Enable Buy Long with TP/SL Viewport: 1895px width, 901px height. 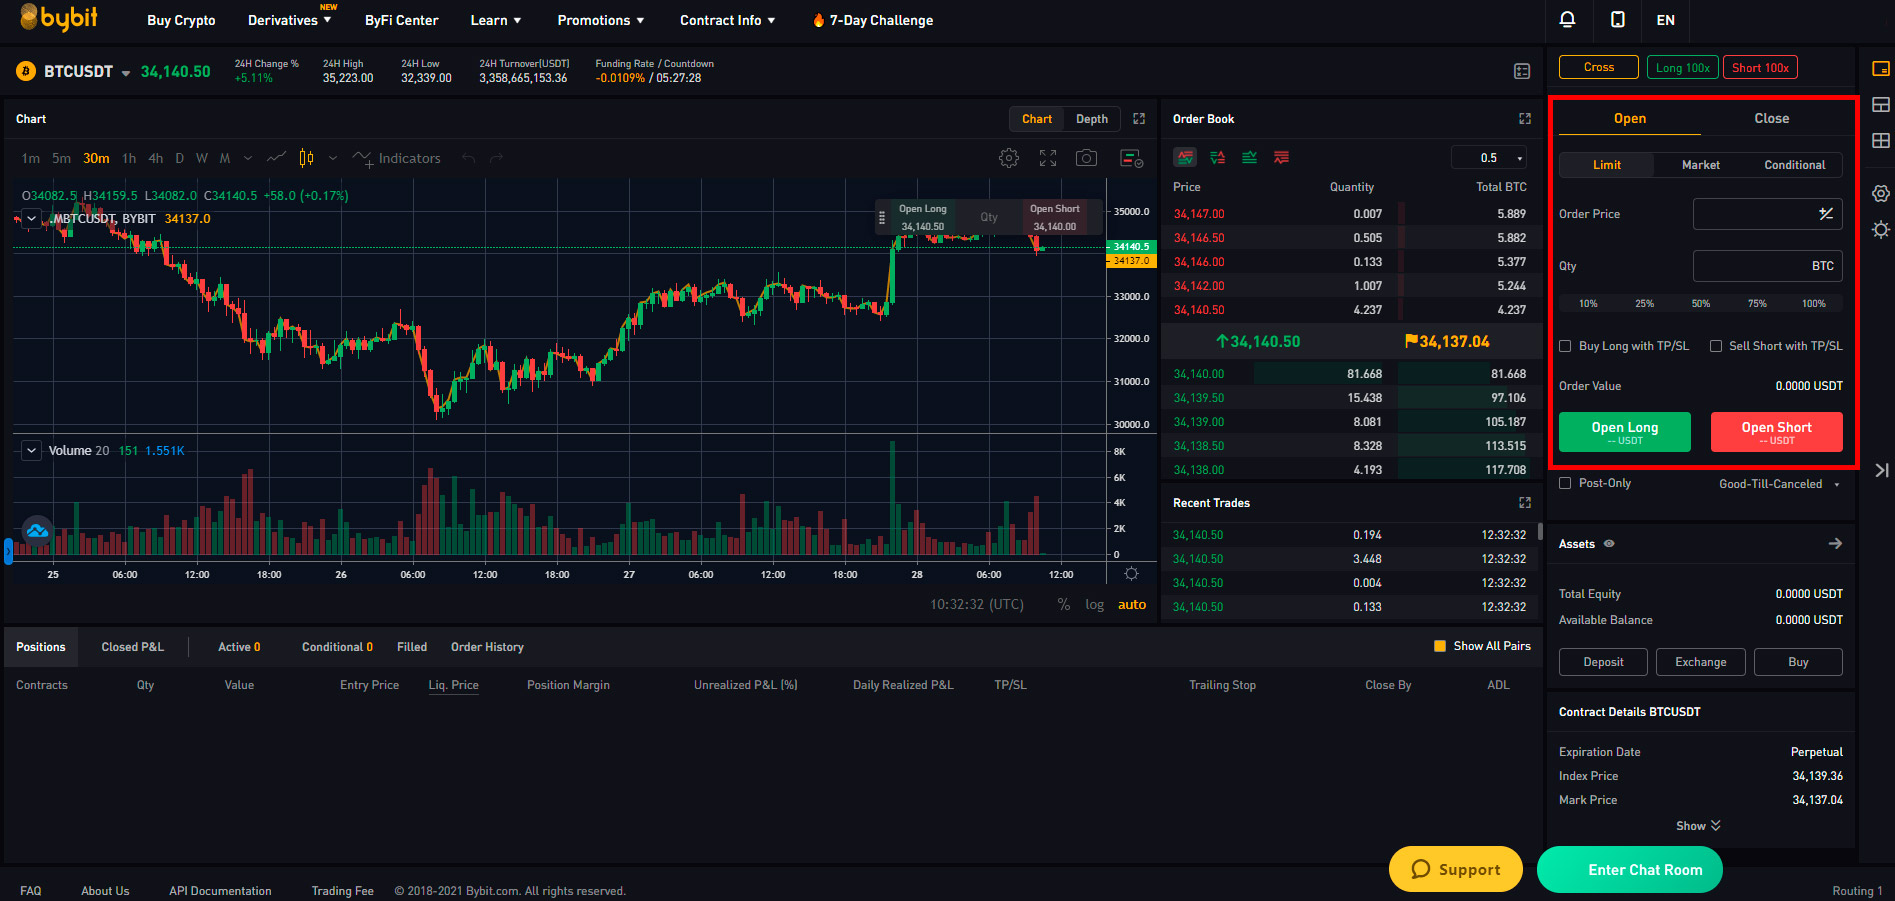[1565, 346]
